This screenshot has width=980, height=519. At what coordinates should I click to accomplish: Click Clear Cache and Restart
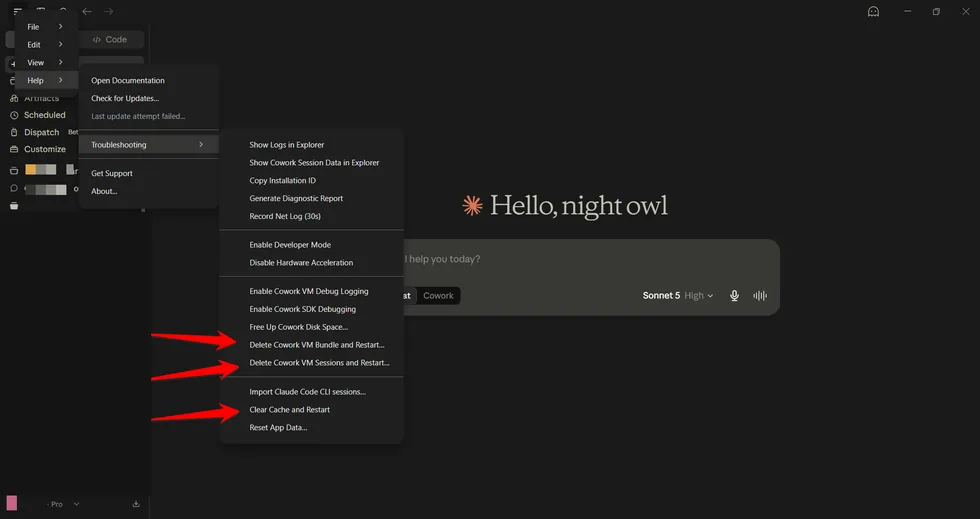pyautogui.click(x=311, y=410)
